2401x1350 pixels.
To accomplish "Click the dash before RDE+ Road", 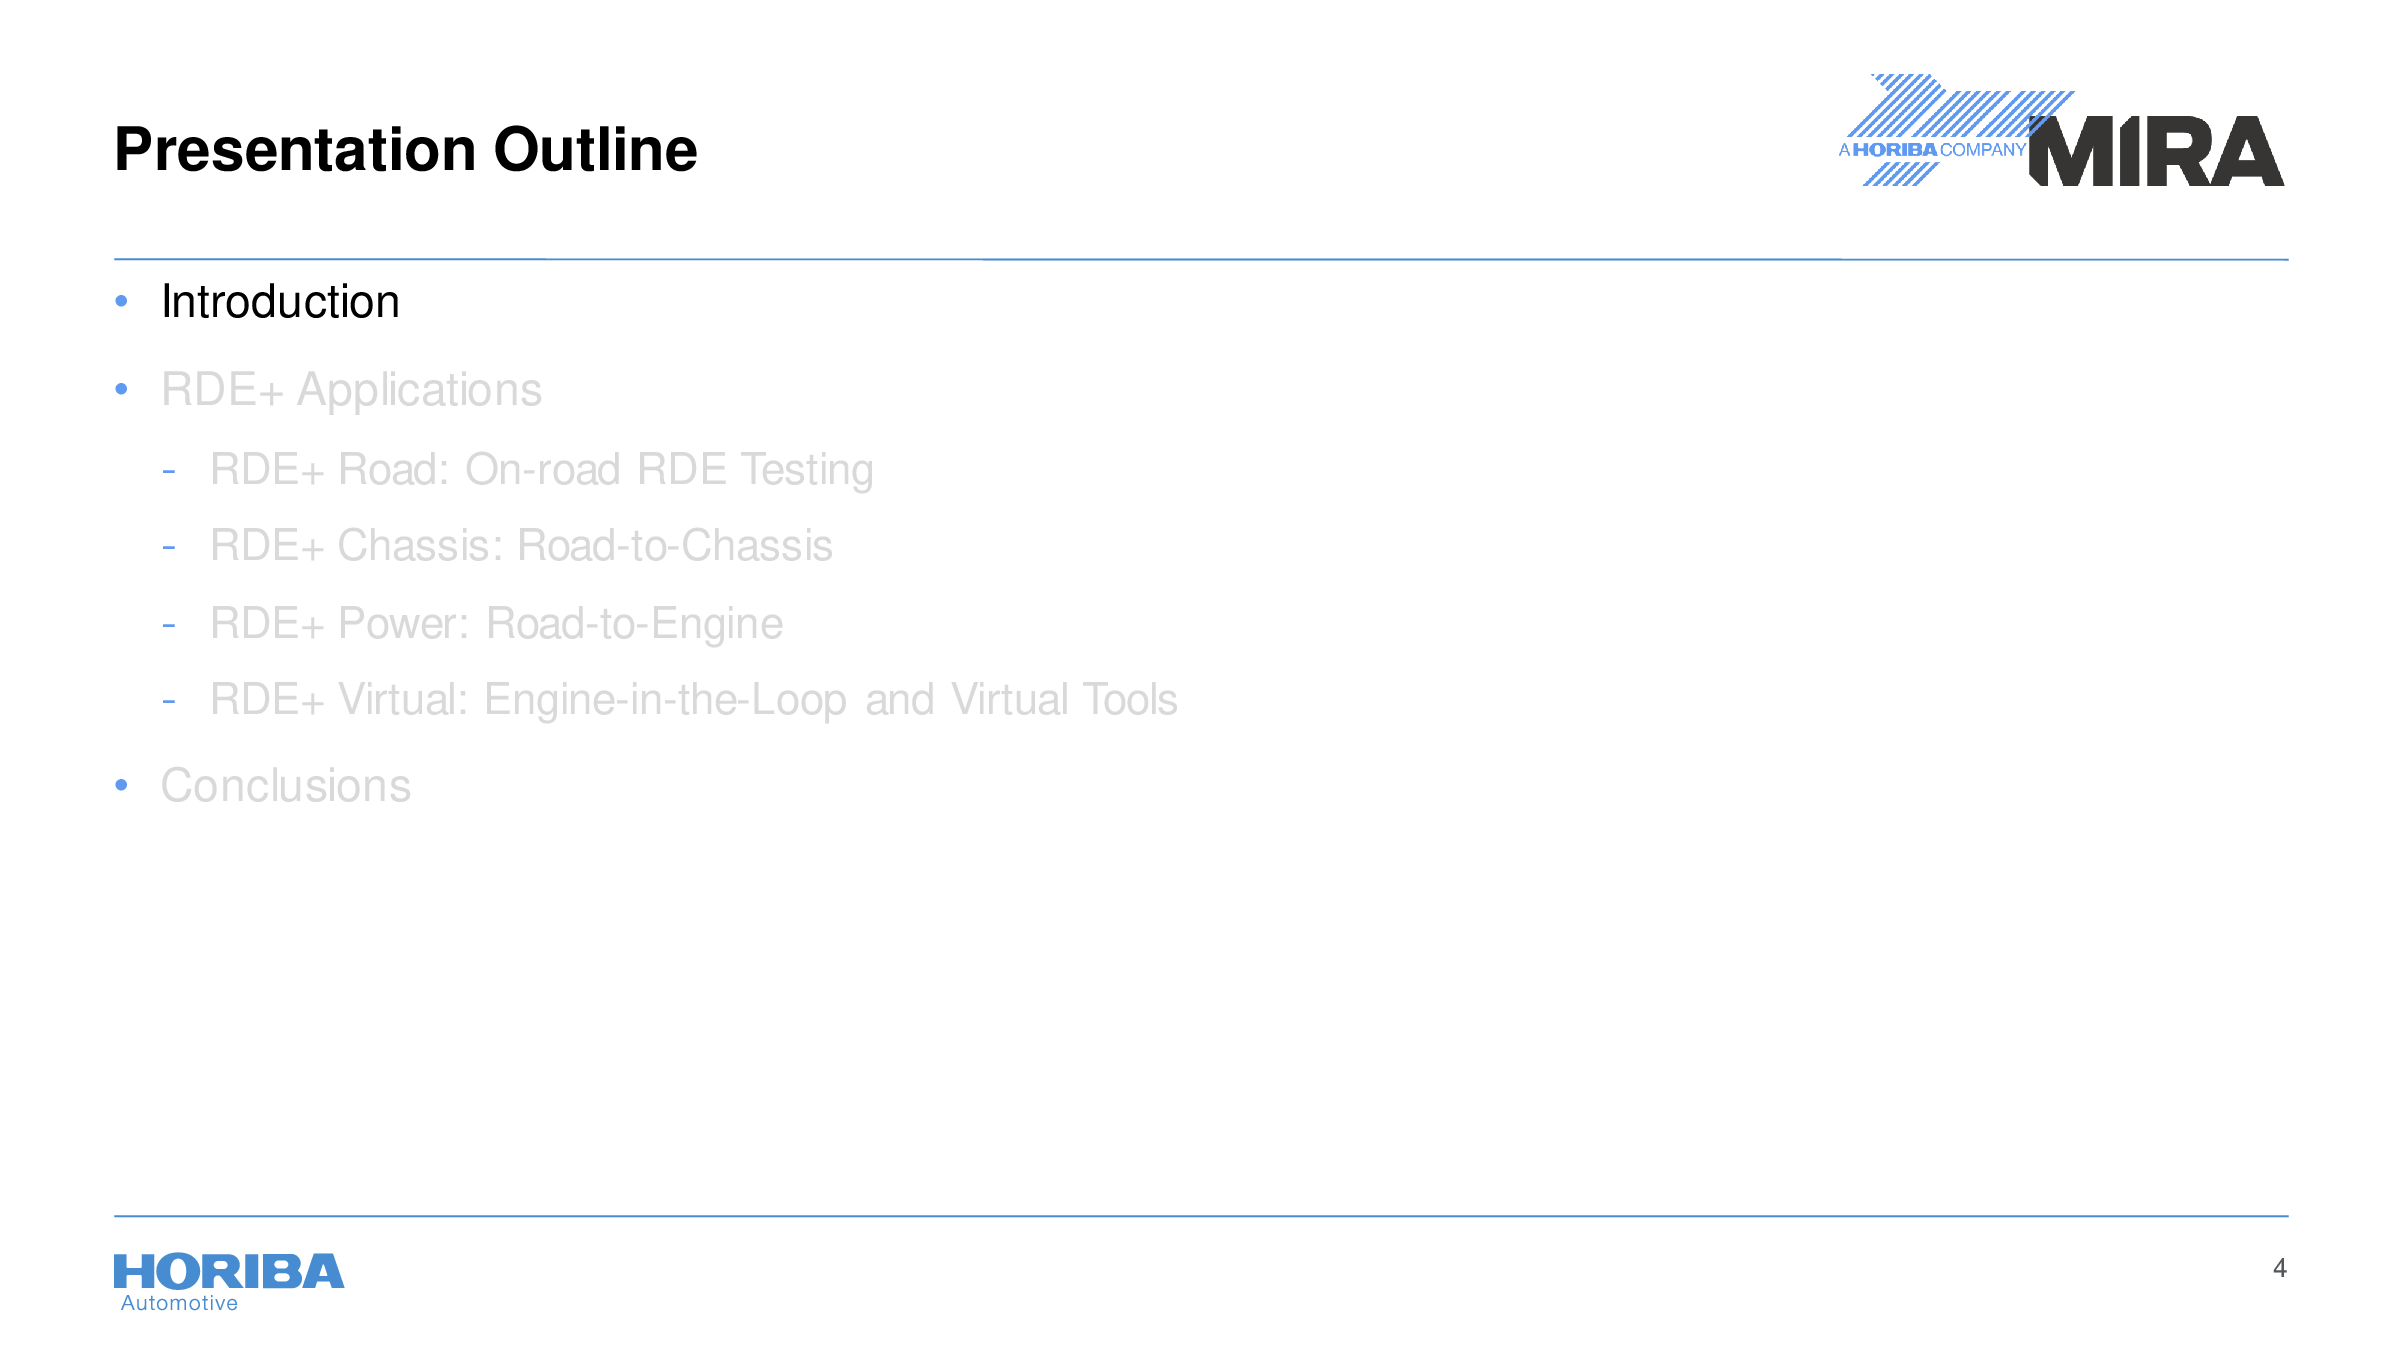I will click(169, 471).
